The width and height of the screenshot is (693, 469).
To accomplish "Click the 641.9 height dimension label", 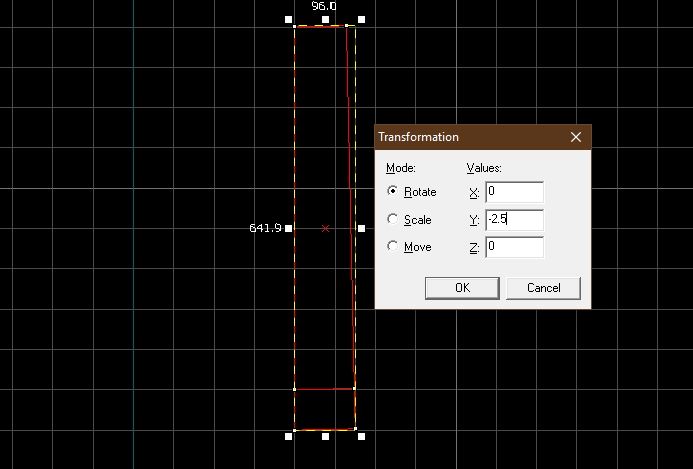I will 265,228.
